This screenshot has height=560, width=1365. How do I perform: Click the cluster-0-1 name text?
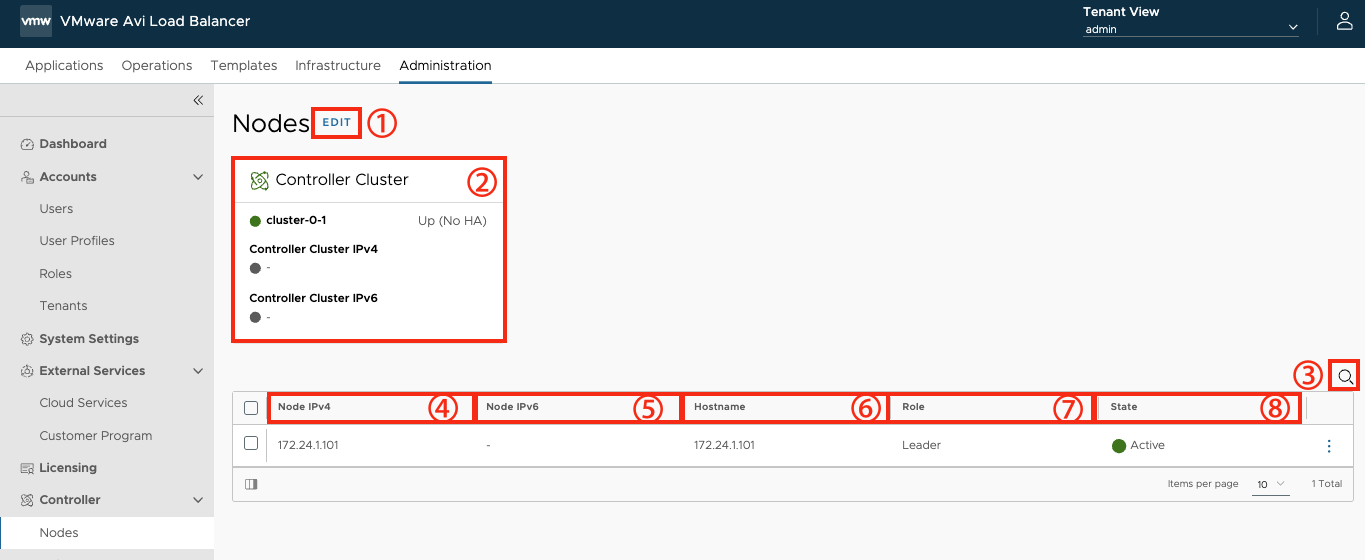point(296,221)
